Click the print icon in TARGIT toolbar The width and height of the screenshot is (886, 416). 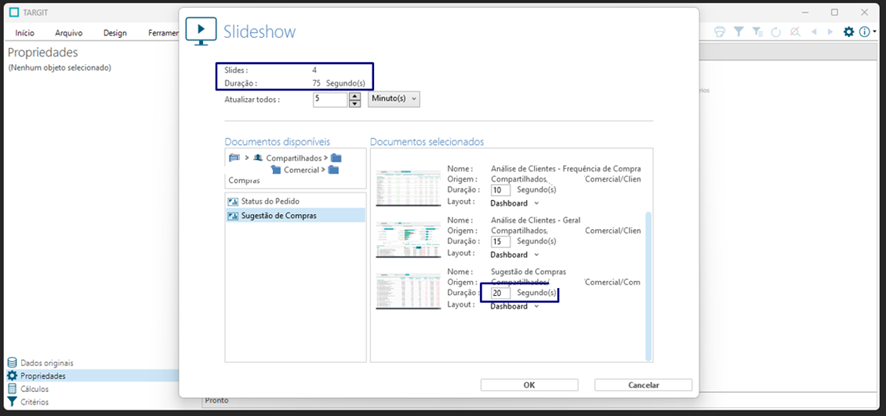pos(719,32)
